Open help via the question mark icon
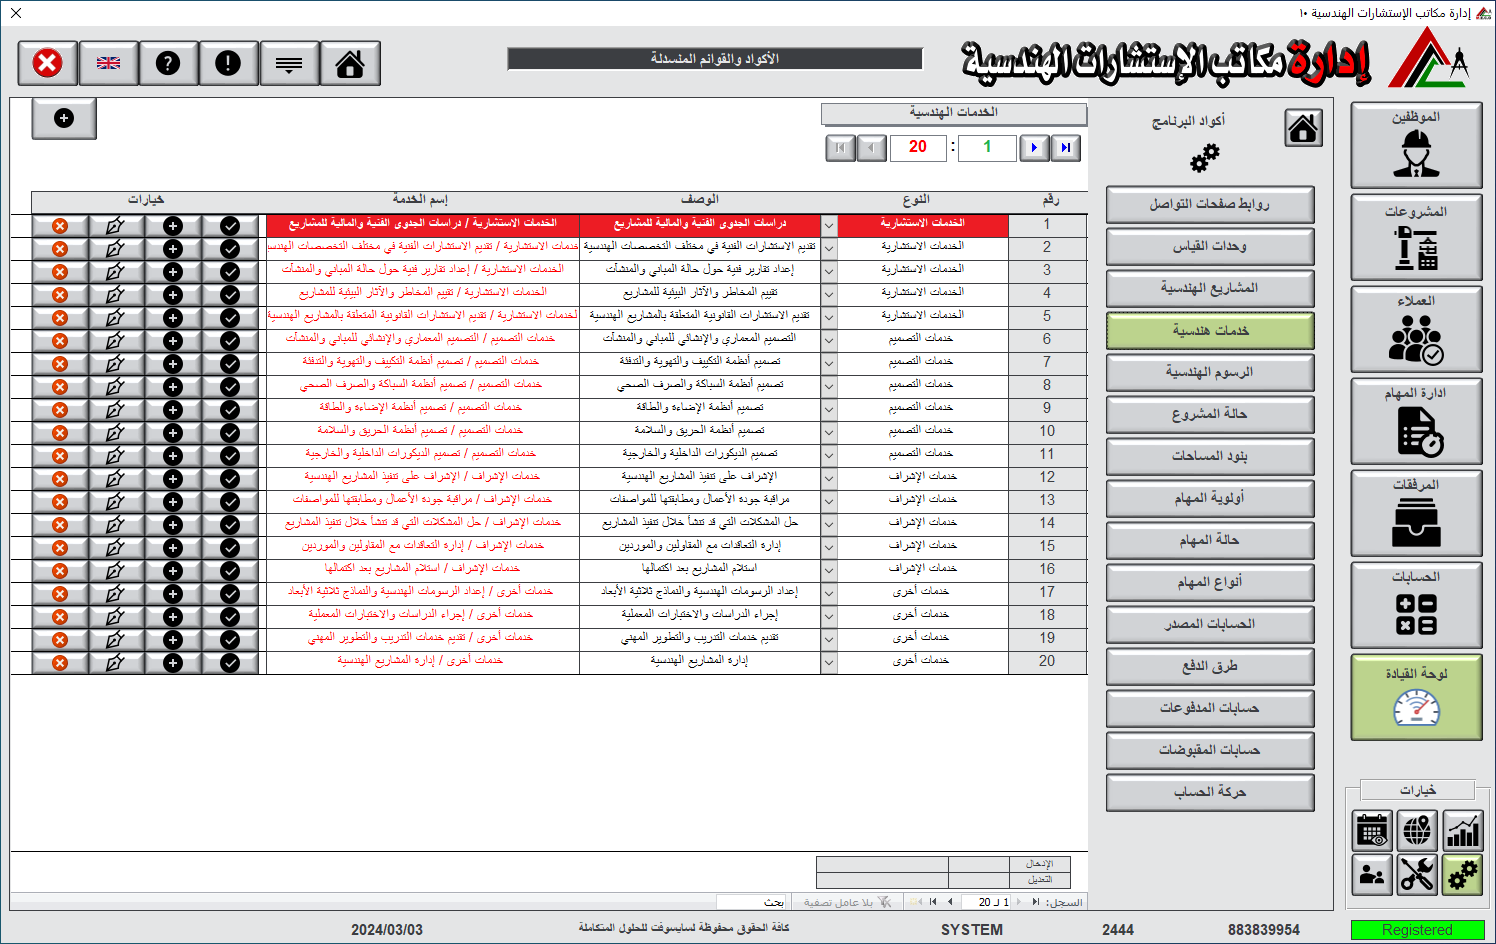Screen dimensions: 1496x944 click(168, 63)
